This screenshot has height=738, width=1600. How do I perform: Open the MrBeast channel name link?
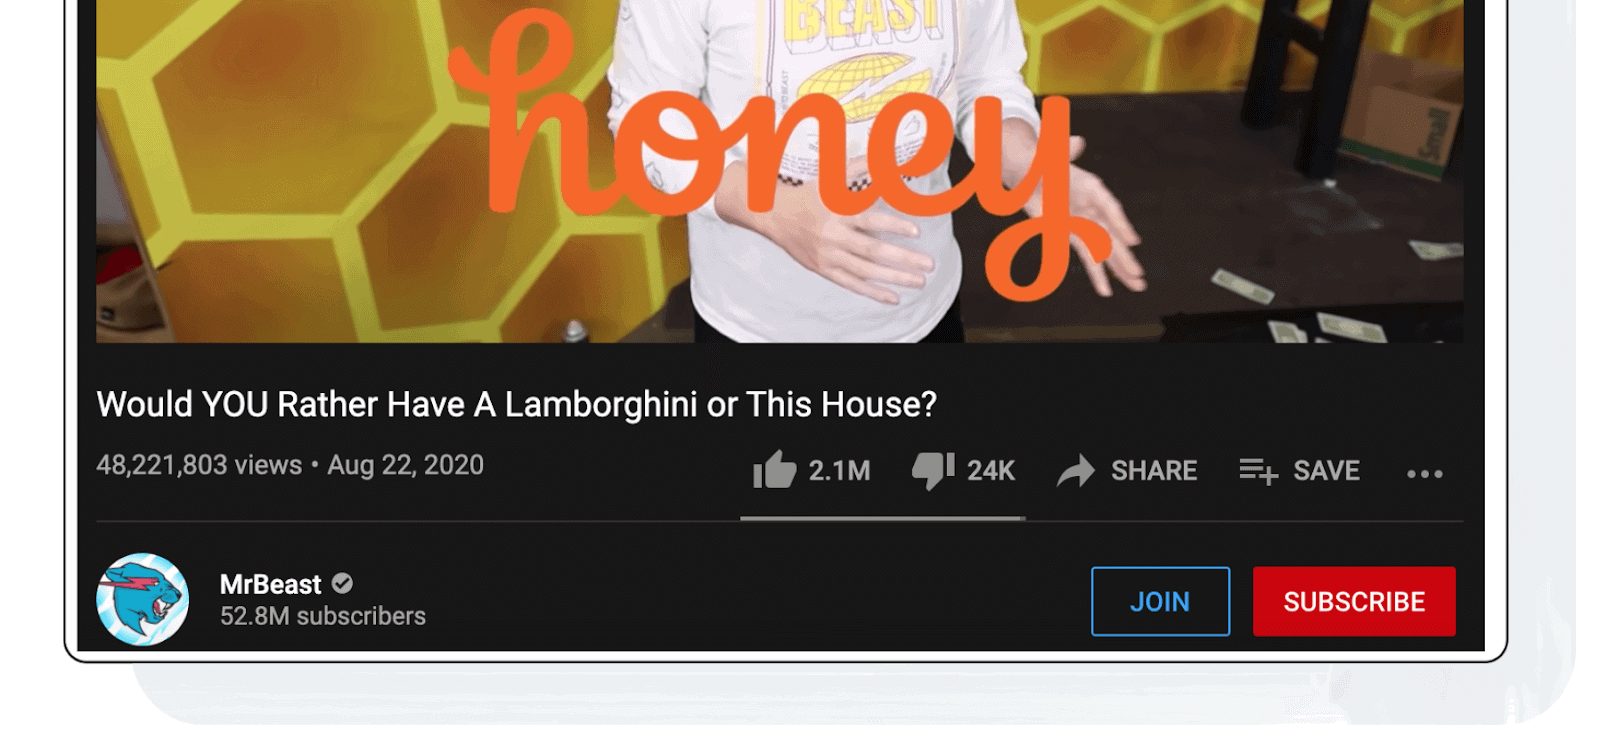coord(270,584)
